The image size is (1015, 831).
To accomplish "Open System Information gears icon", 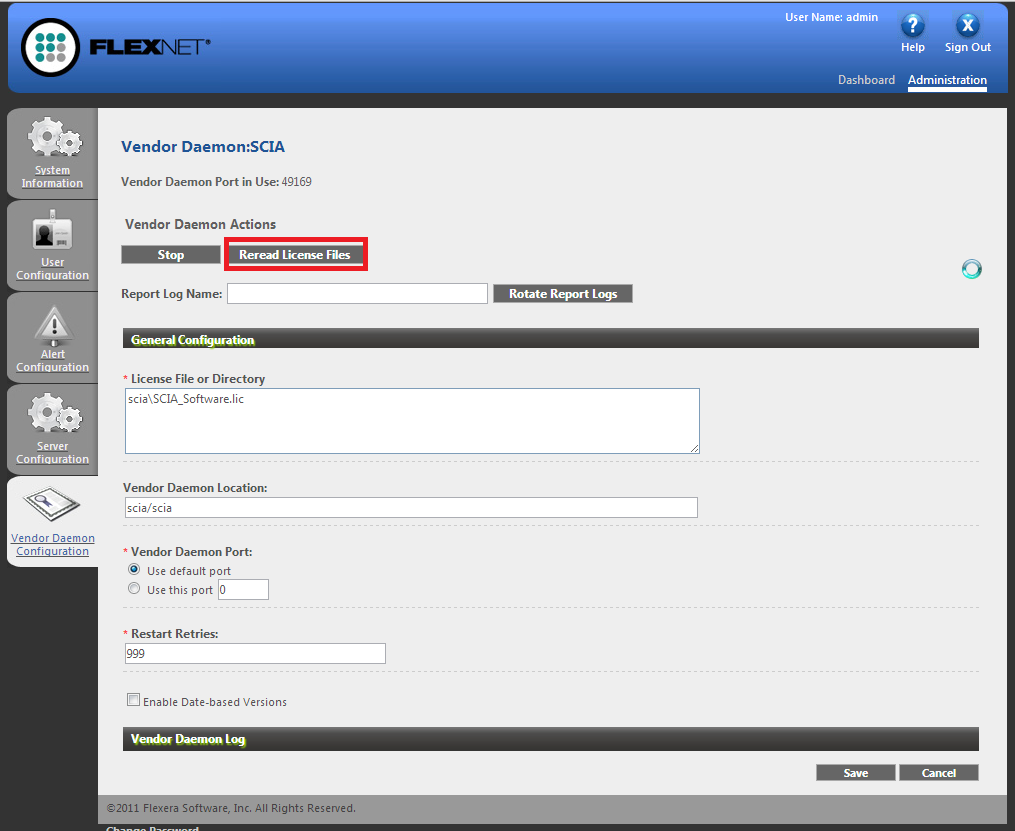I will (52, 139).
